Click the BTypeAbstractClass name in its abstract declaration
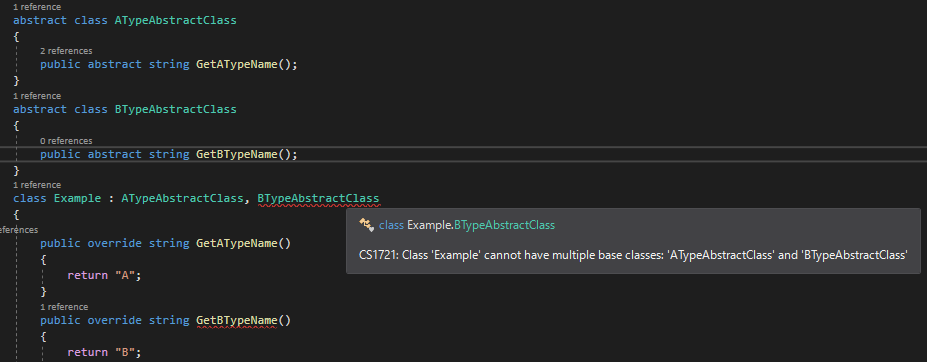The image size is (927, 362). 176,109
